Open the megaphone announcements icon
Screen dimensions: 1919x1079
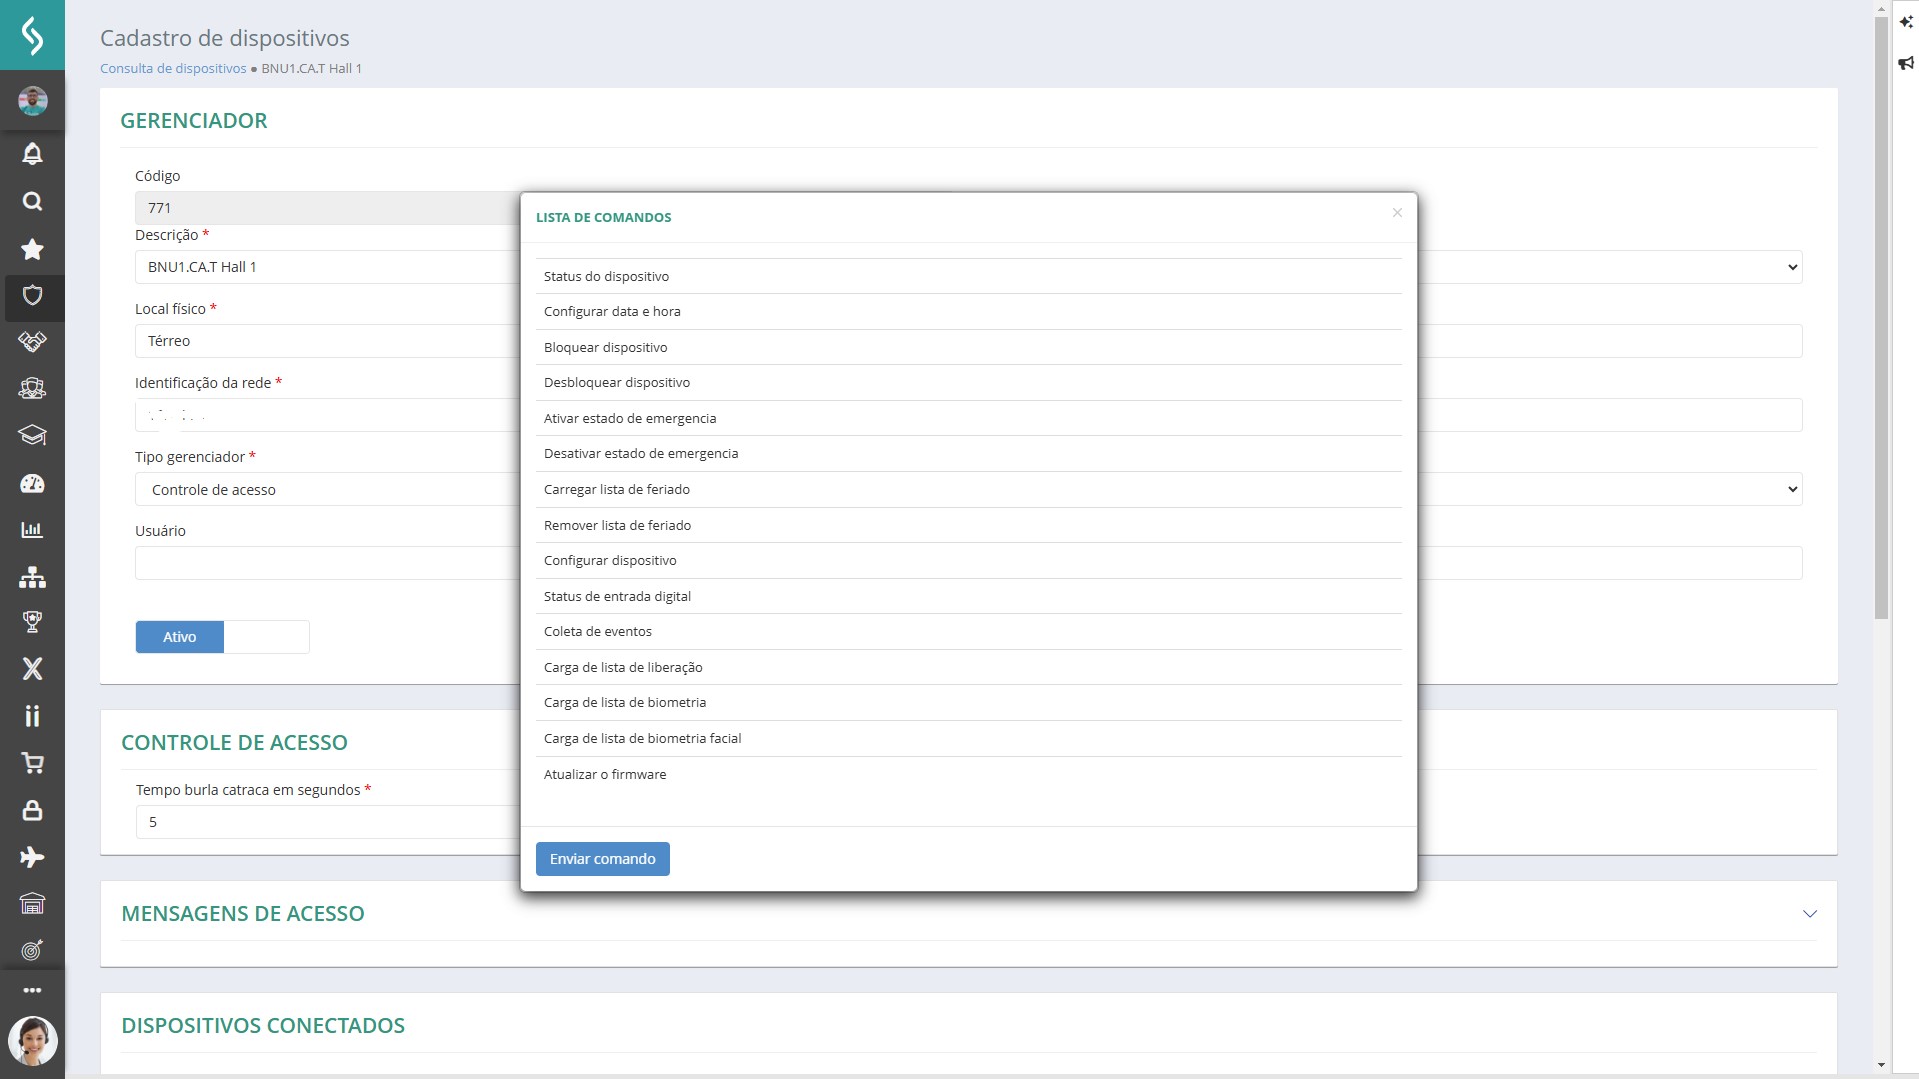(1905, 63)
